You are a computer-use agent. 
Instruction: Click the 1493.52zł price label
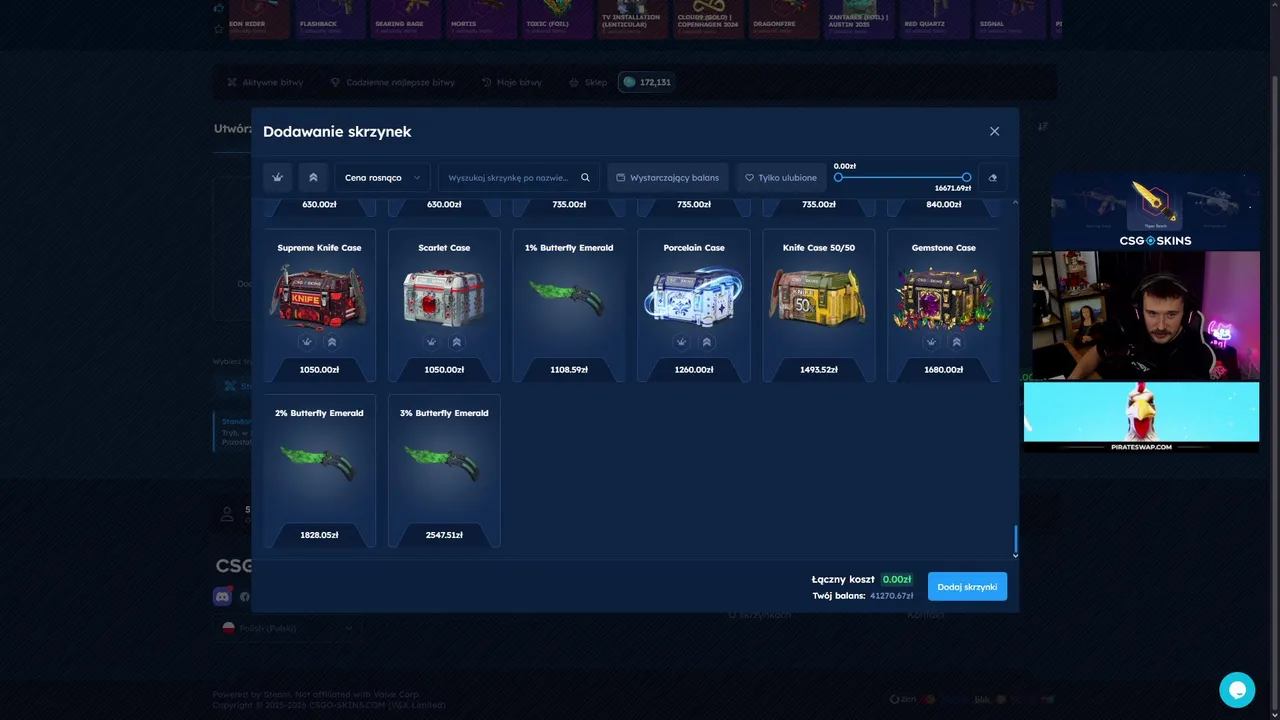tap(819, 370)
